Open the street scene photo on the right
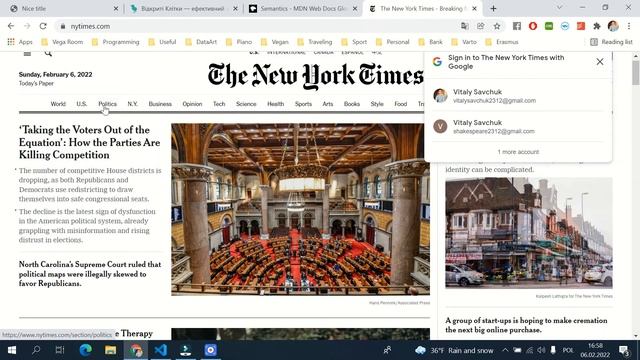Screen dimensions: 640x360 tap(529, 233)
